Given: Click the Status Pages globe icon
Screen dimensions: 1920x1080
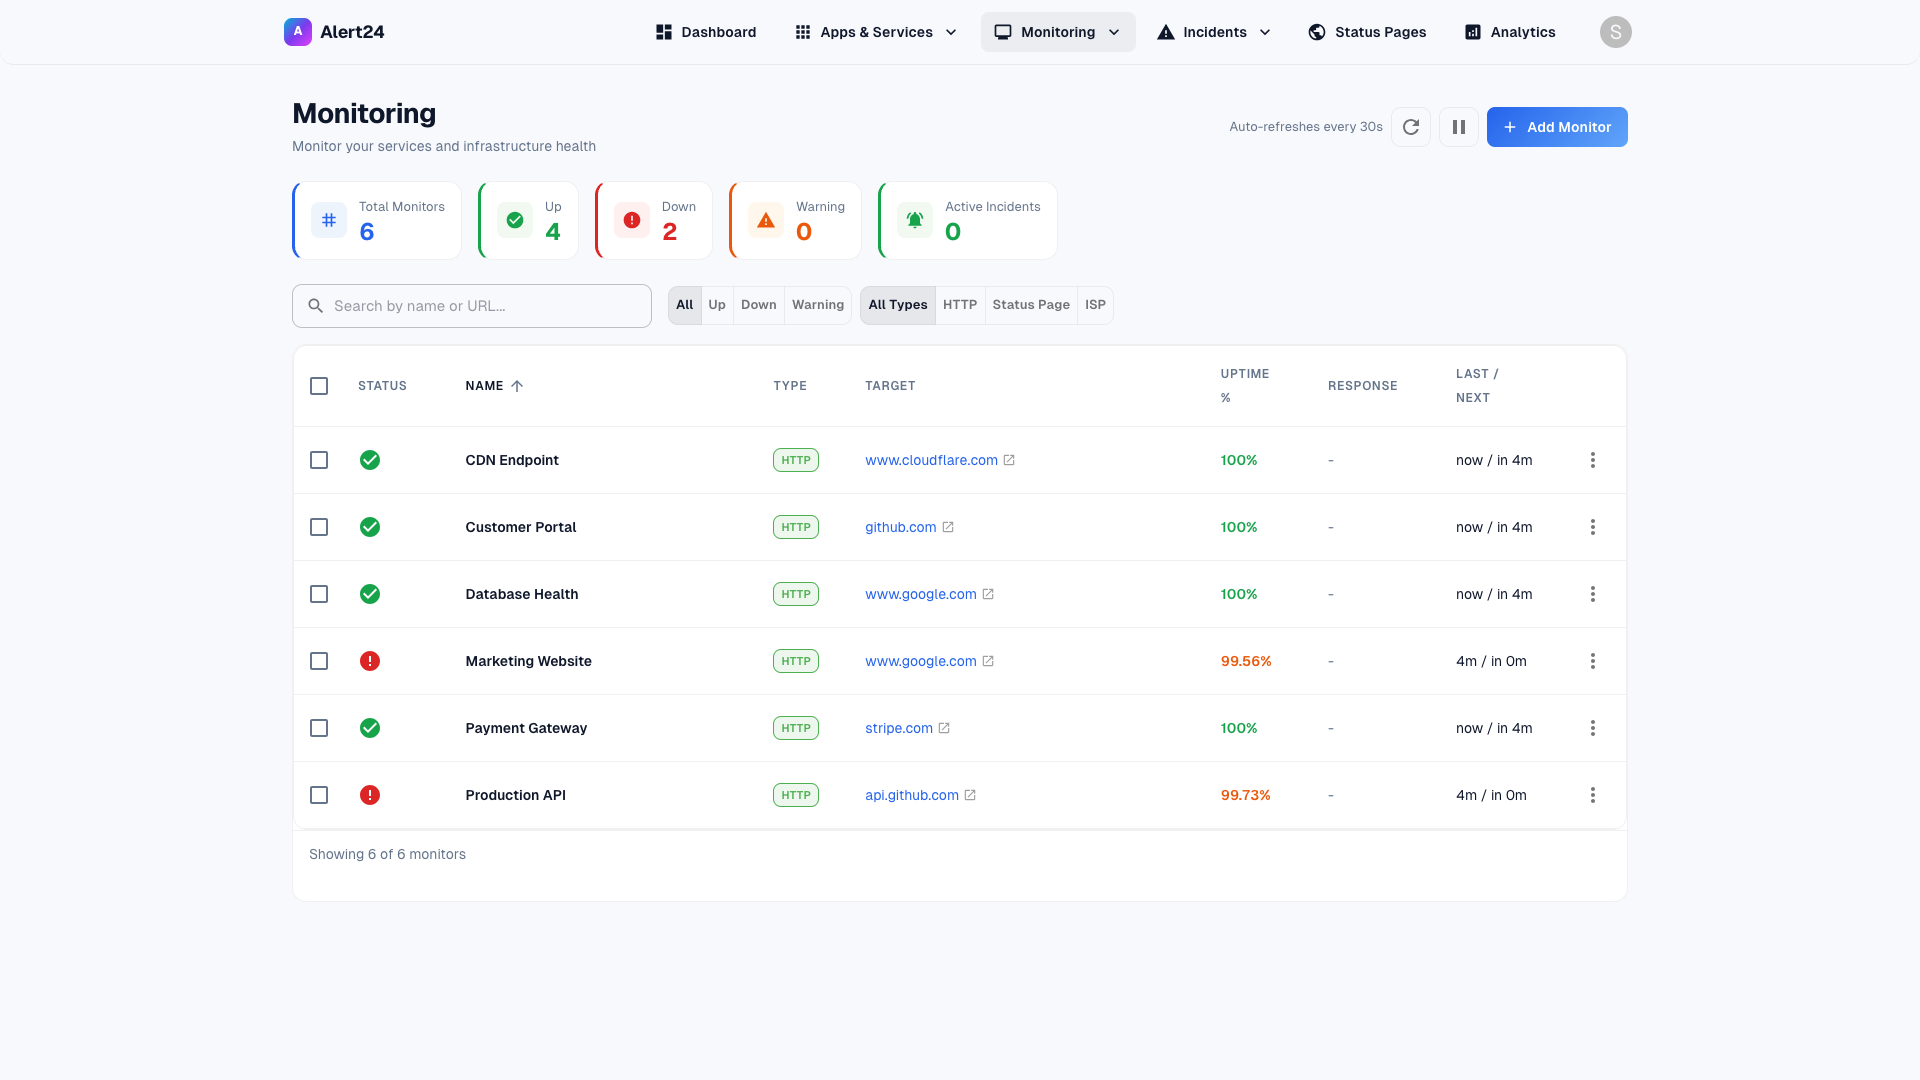Looking at the screenshot, I should [1316, 32].
